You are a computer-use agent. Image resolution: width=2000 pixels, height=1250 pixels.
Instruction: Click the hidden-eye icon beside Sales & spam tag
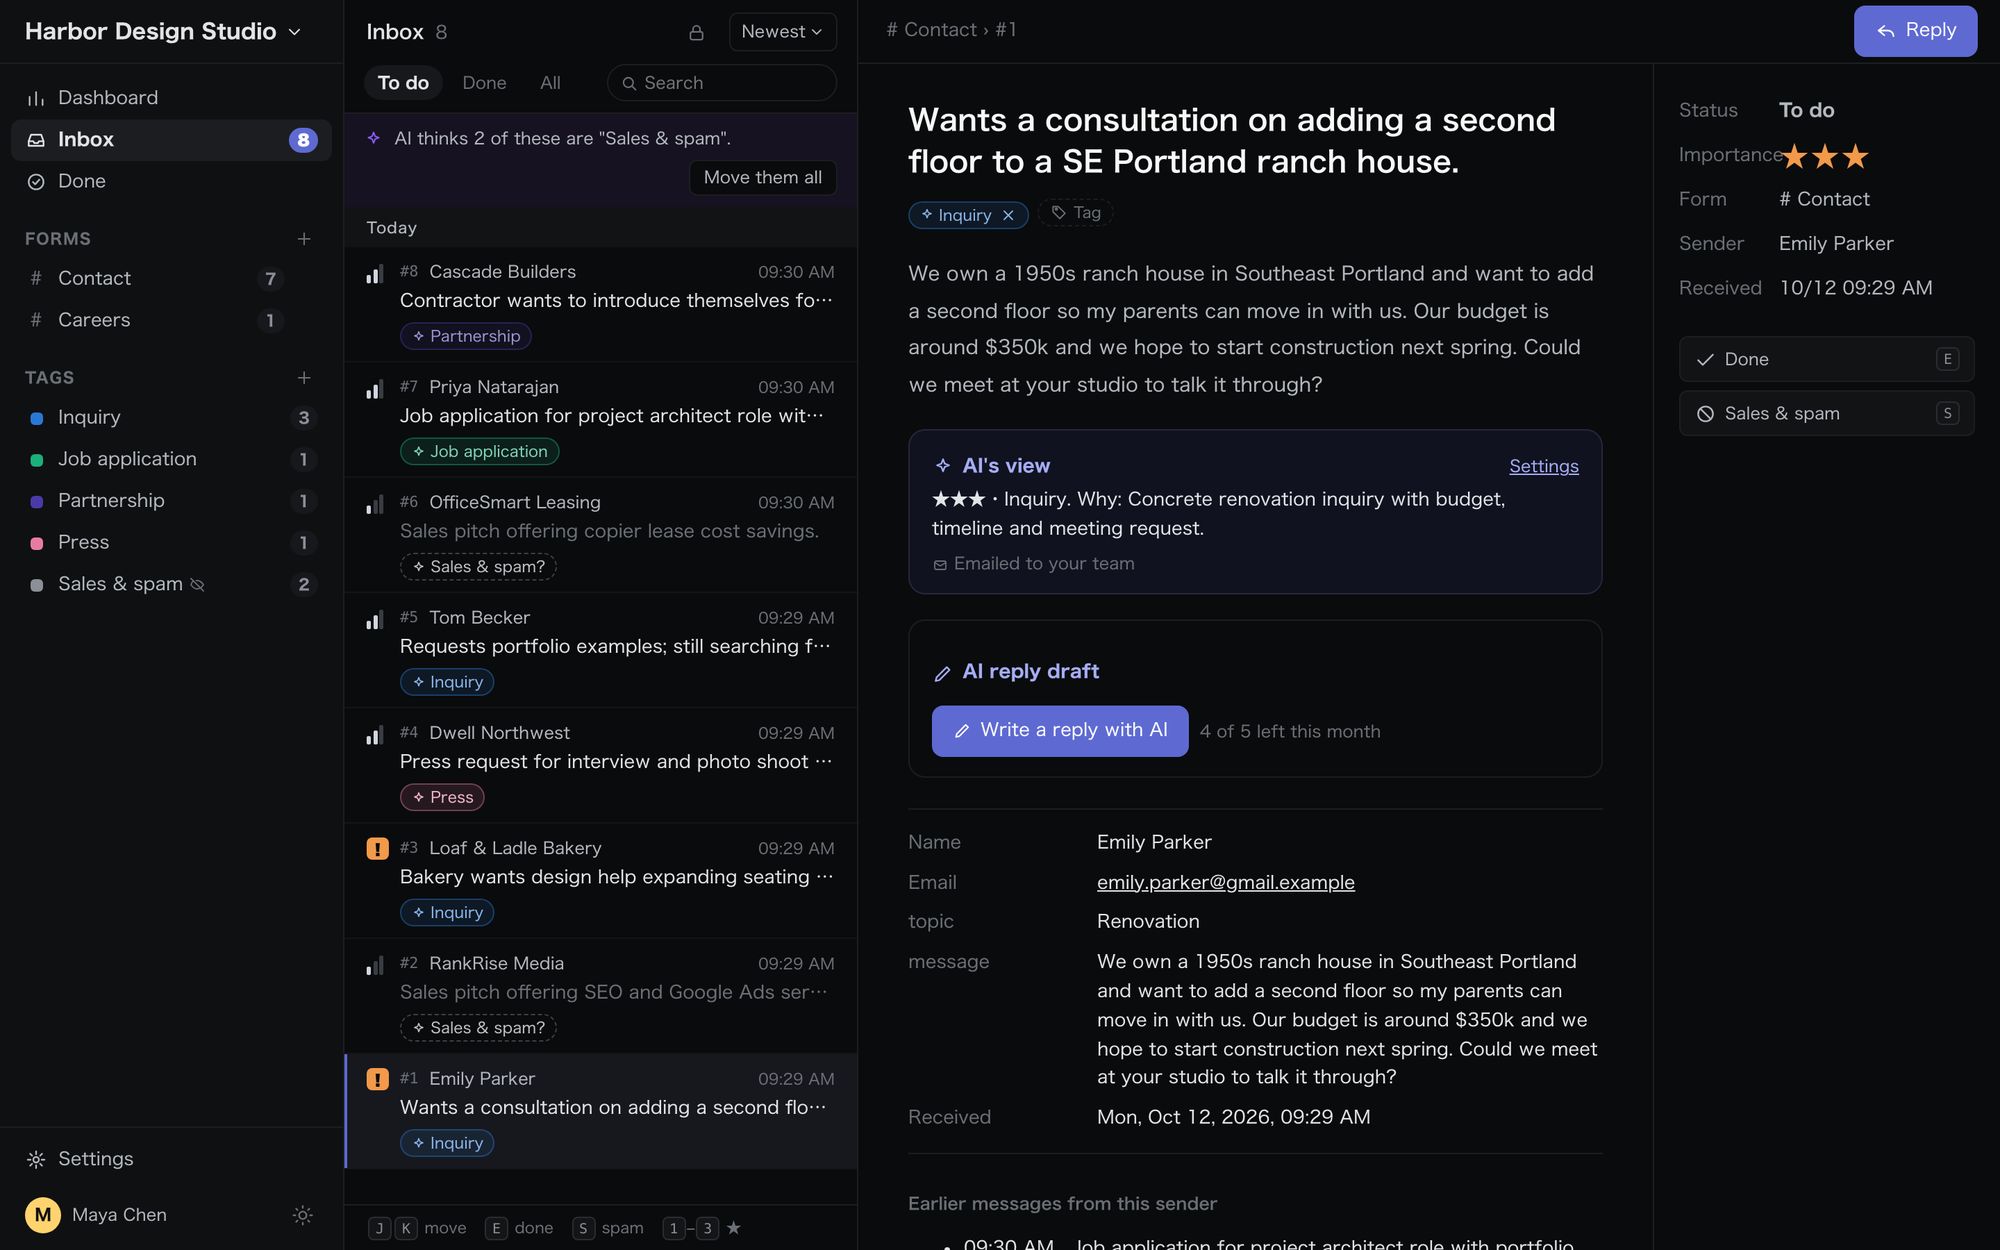197,585
